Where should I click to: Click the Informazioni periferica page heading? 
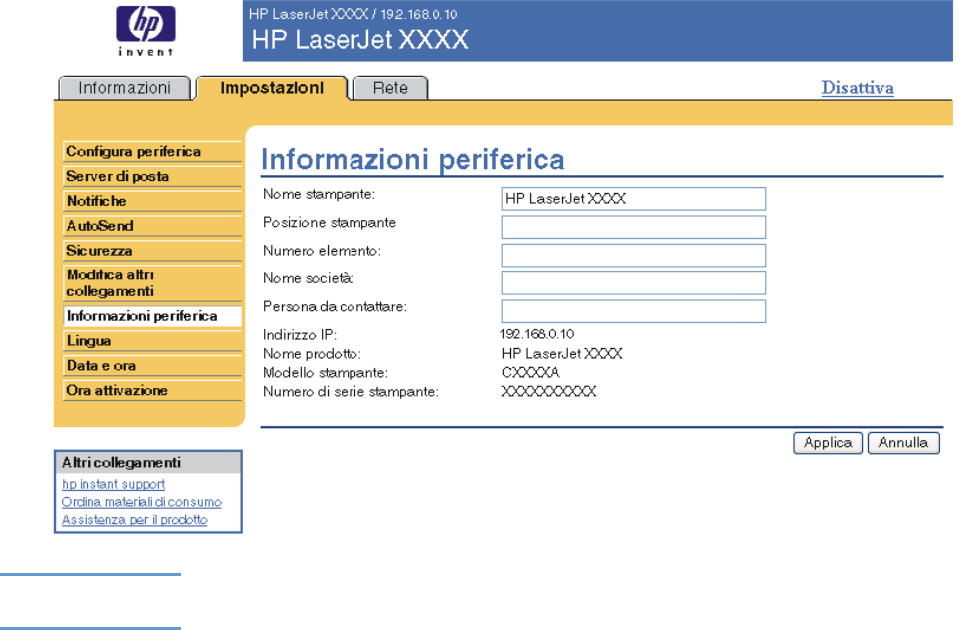(413, 160)
